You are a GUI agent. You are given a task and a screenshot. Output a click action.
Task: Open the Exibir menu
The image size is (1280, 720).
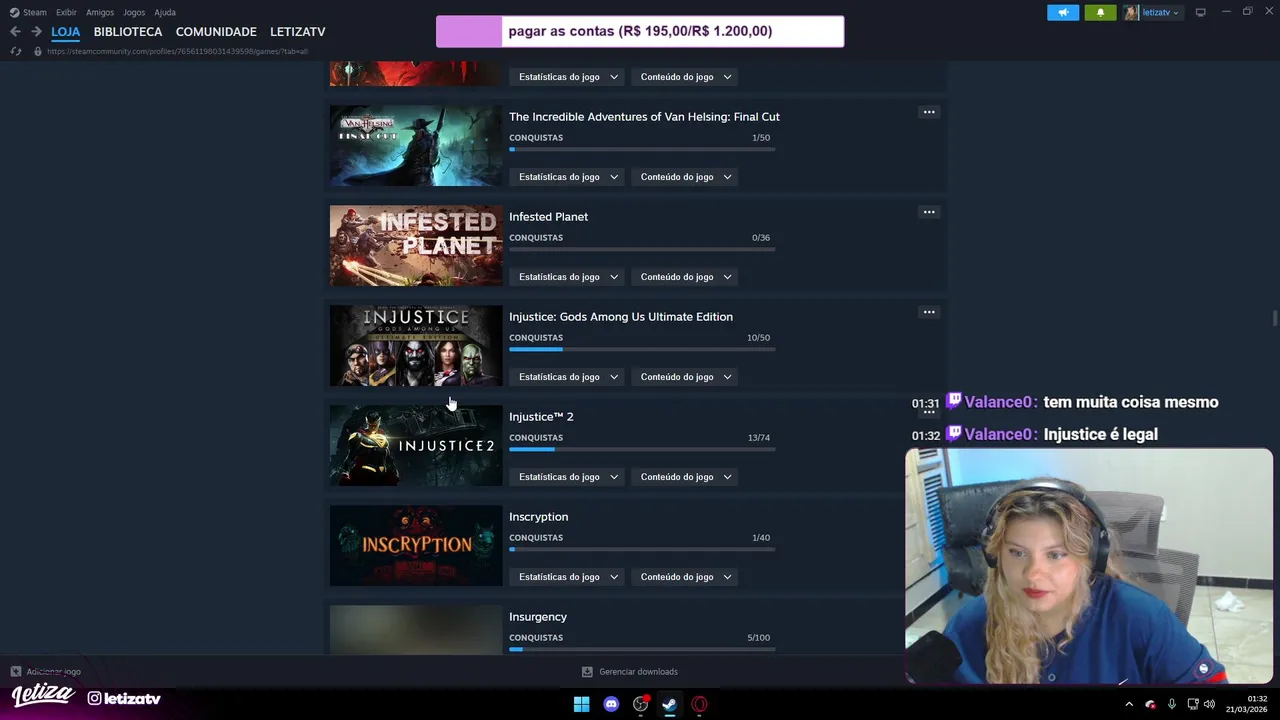coord(66,12)
